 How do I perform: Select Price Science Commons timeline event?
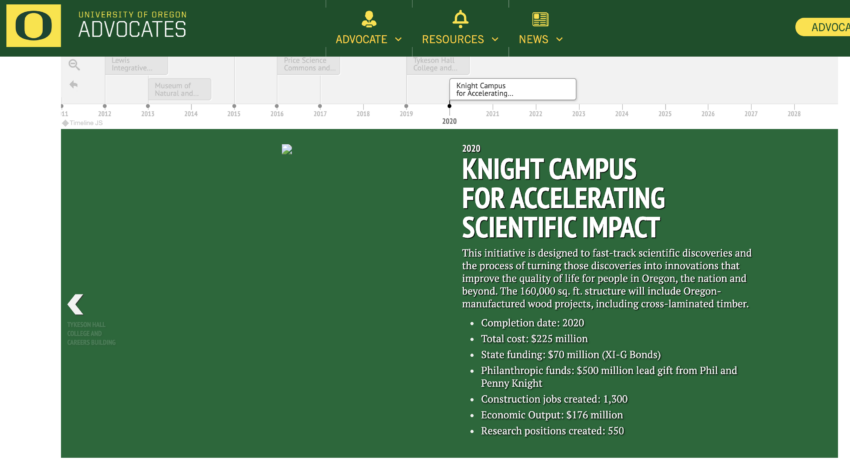click(x=308, y=65)
